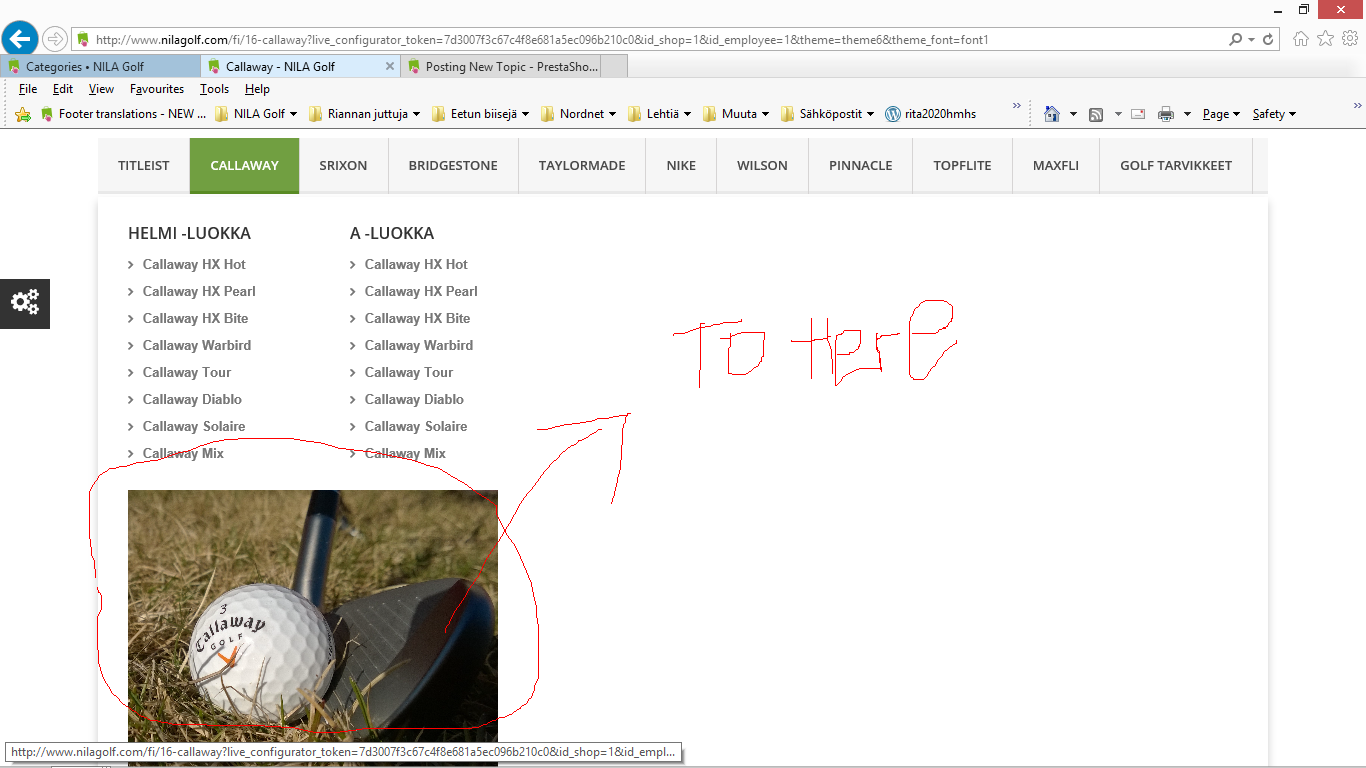Open Callaway HX Bite under A -LUOKKA
The width and height of the screenshot is (1366, 768).
pos(417,318)
